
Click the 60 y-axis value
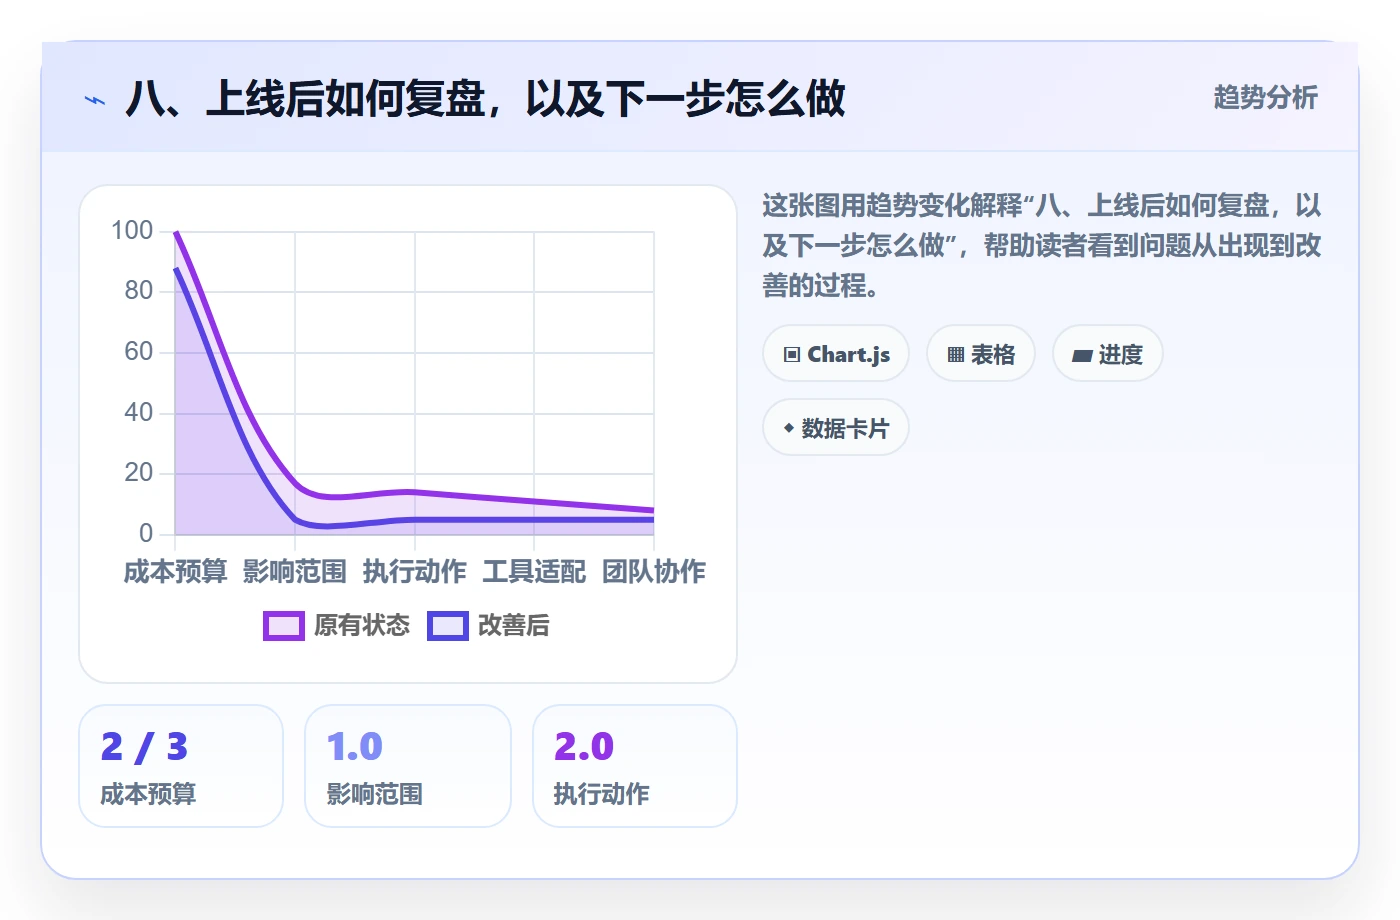pos(139,352)
